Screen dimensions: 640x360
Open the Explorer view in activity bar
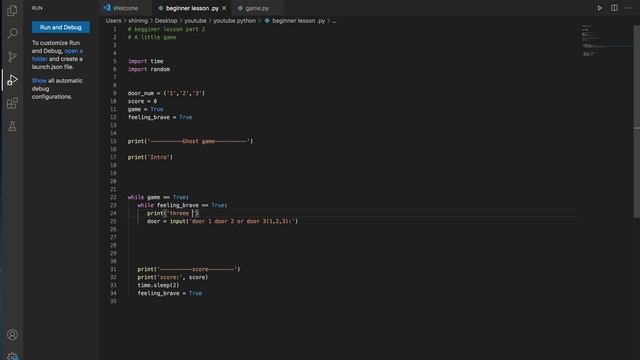(x=12, y=10)
